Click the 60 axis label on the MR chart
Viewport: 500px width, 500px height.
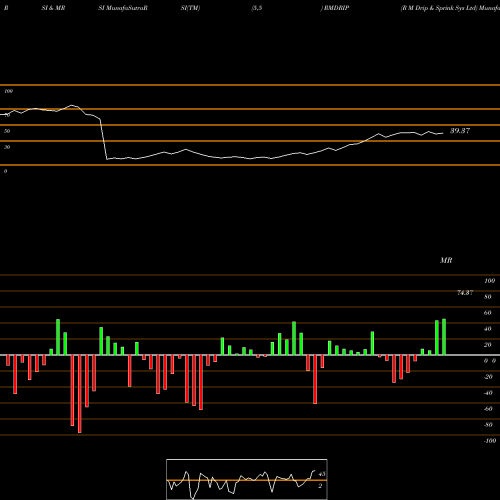[x=487, y=313]
